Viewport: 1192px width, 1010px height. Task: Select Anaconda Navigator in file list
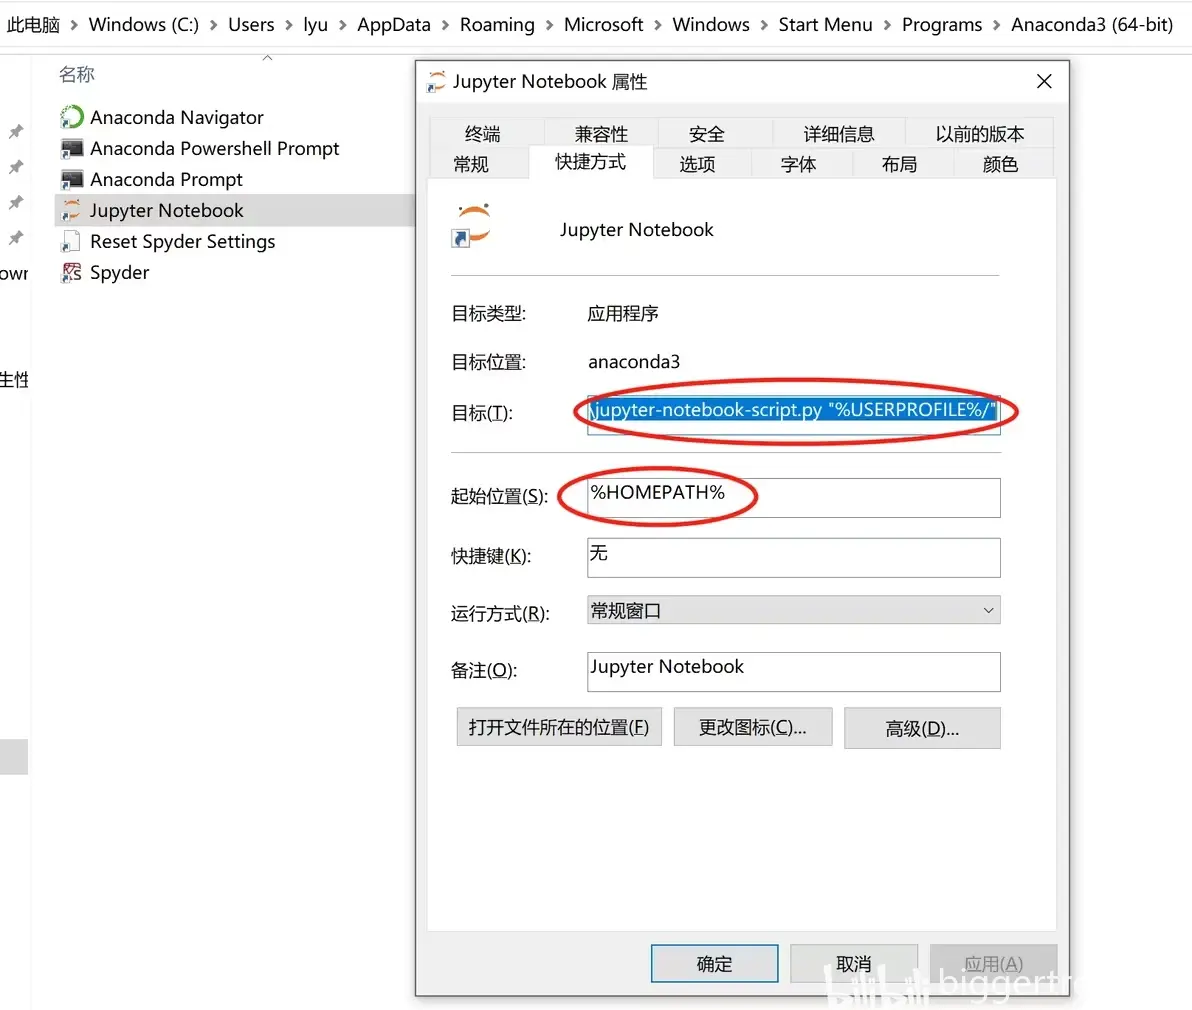176,117
